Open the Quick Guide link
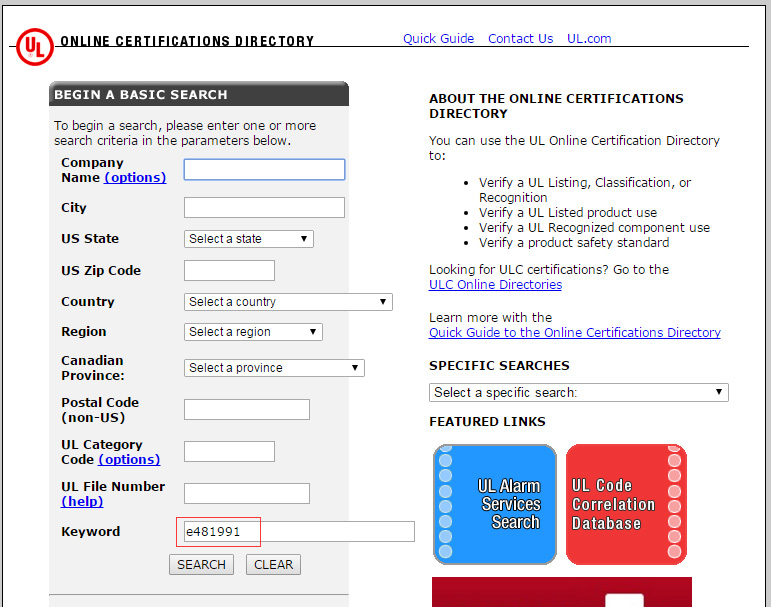The image size is (771, 607). (438, 38)
